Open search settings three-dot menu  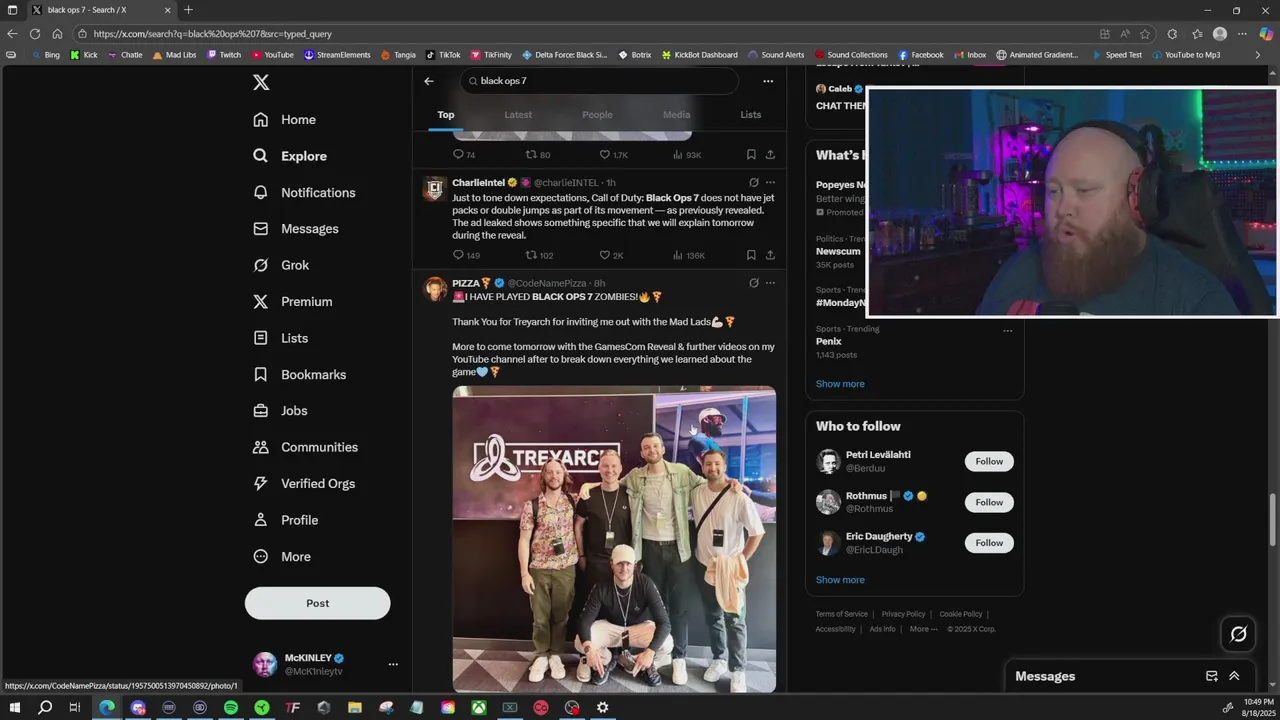coord(768,81)
